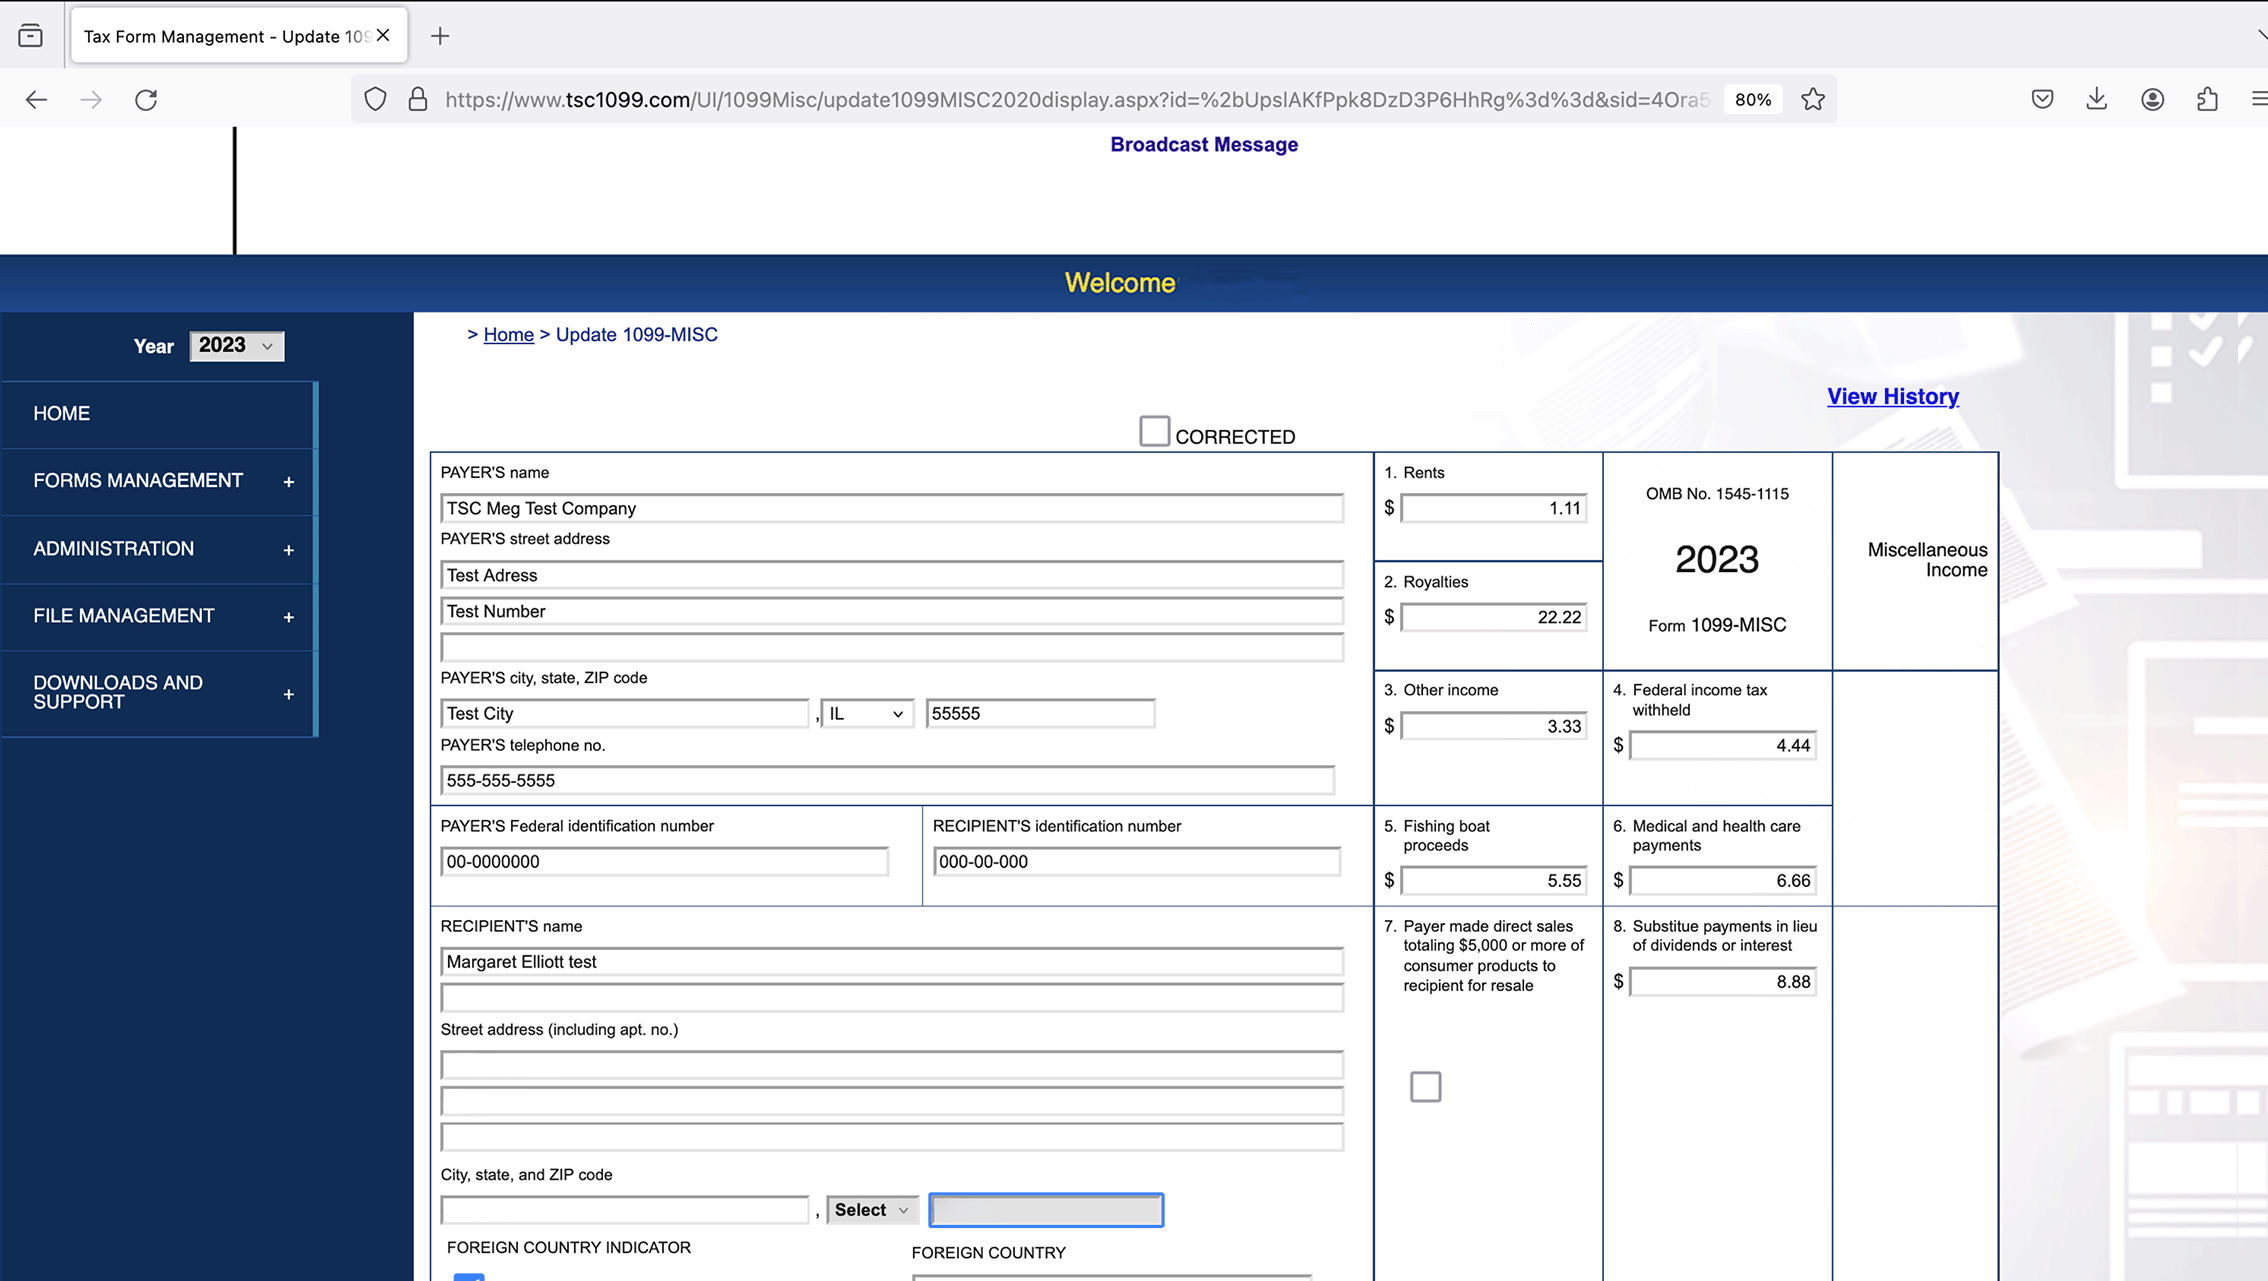Open the payer state IL dropdown
This screenshot has height=1281, width=2268.
pyautogui.click(x=867, y=713)
